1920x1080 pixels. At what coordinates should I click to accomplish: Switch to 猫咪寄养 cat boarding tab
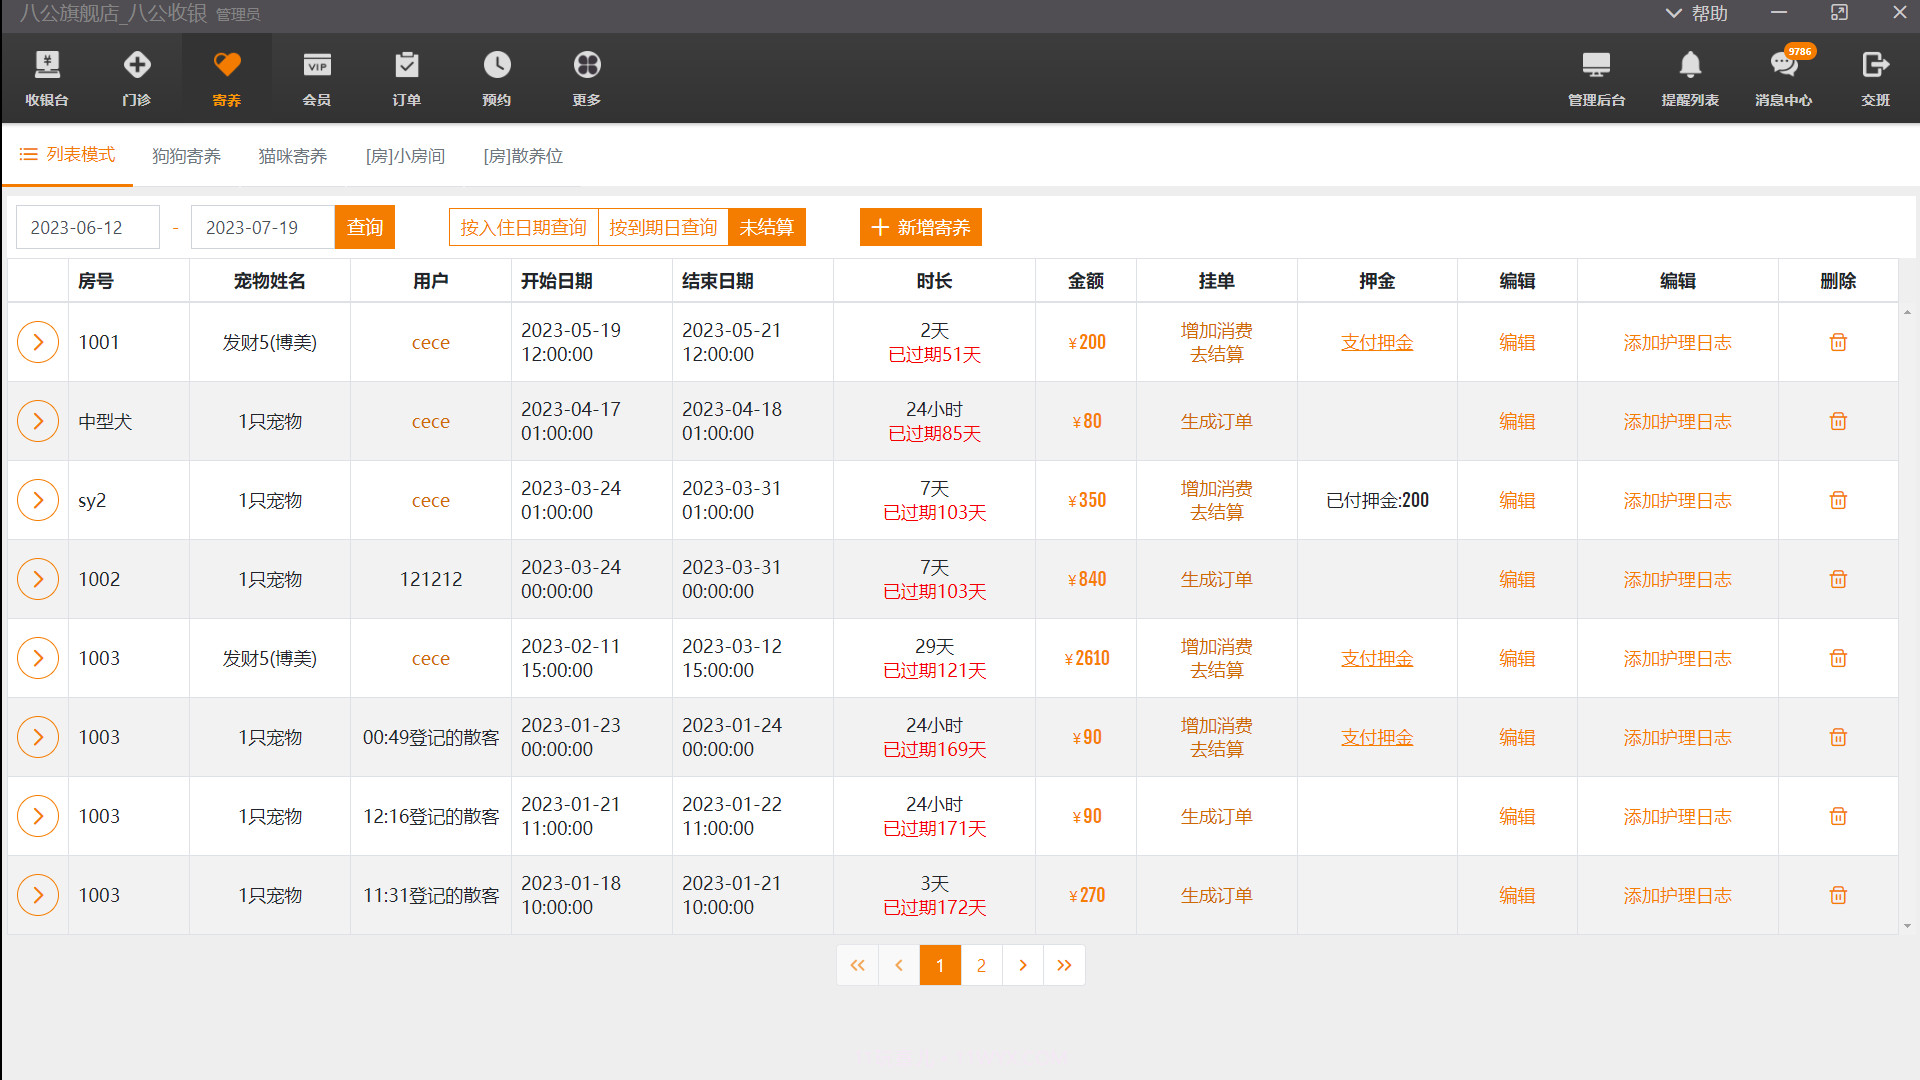tap(292, 156)
